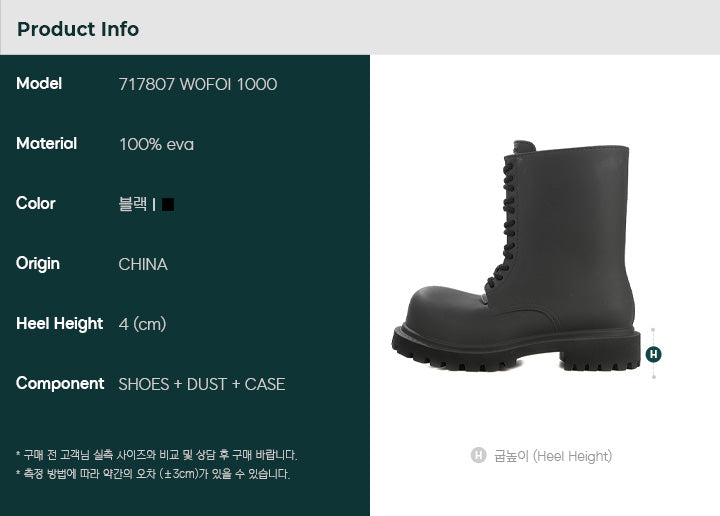Click the 굽높이 (Heel Height) legend text
Image resolution: width=720 pixels, height=516 pixels.
point(553,456)
